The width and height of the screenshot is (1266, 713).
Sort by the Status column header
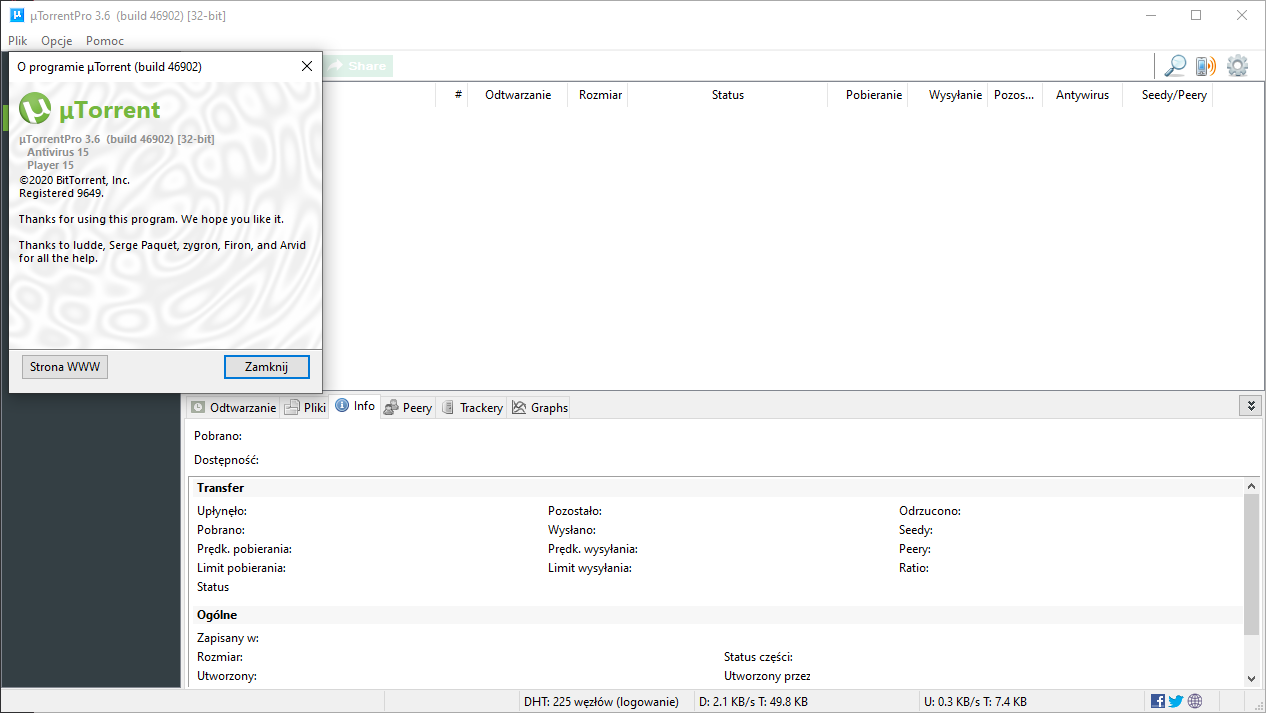pyautogui.click(x=728, y=95)
